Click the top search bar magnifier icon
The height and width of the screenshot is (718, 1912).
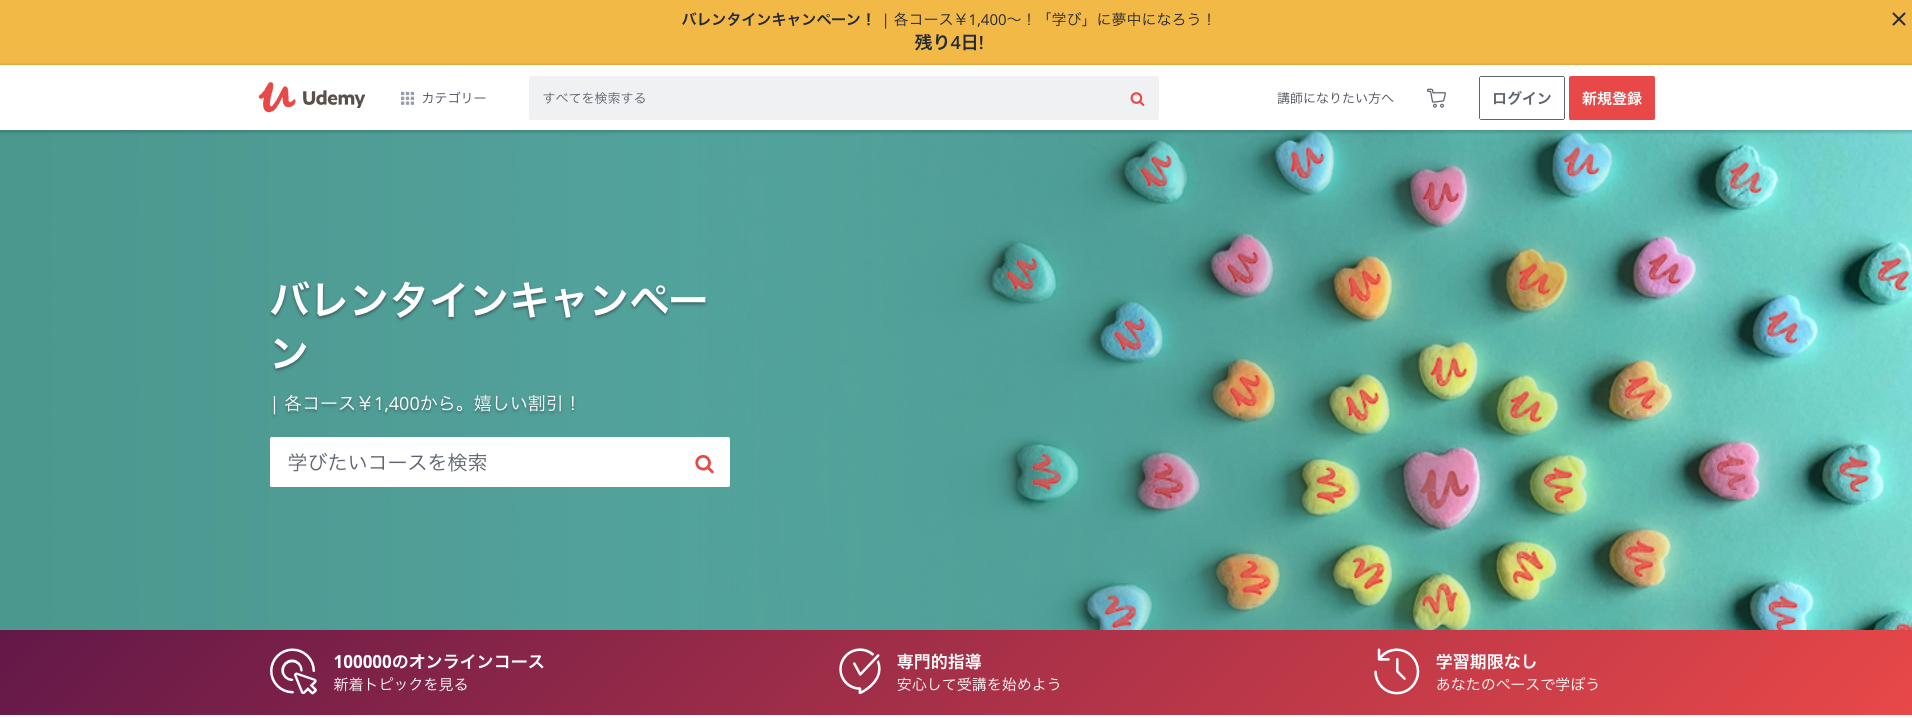(x=1137, y=99)
